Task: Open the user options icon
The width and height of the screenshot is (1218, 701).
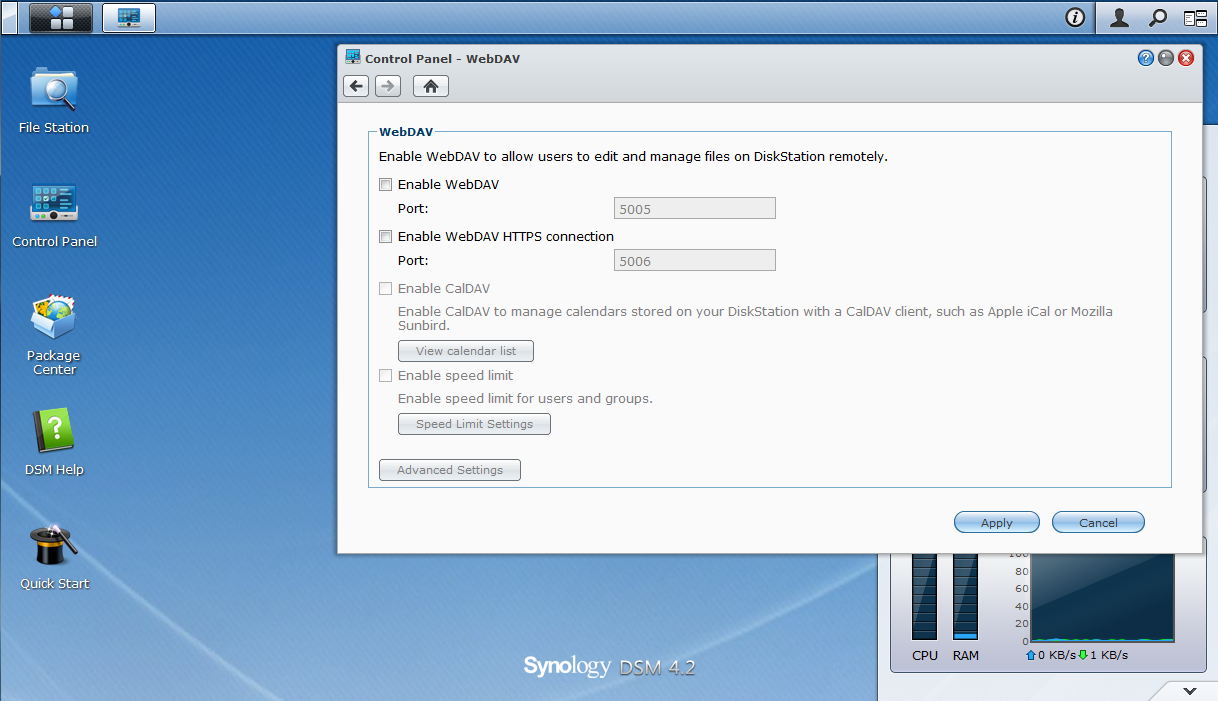Action: [1120, 17]
